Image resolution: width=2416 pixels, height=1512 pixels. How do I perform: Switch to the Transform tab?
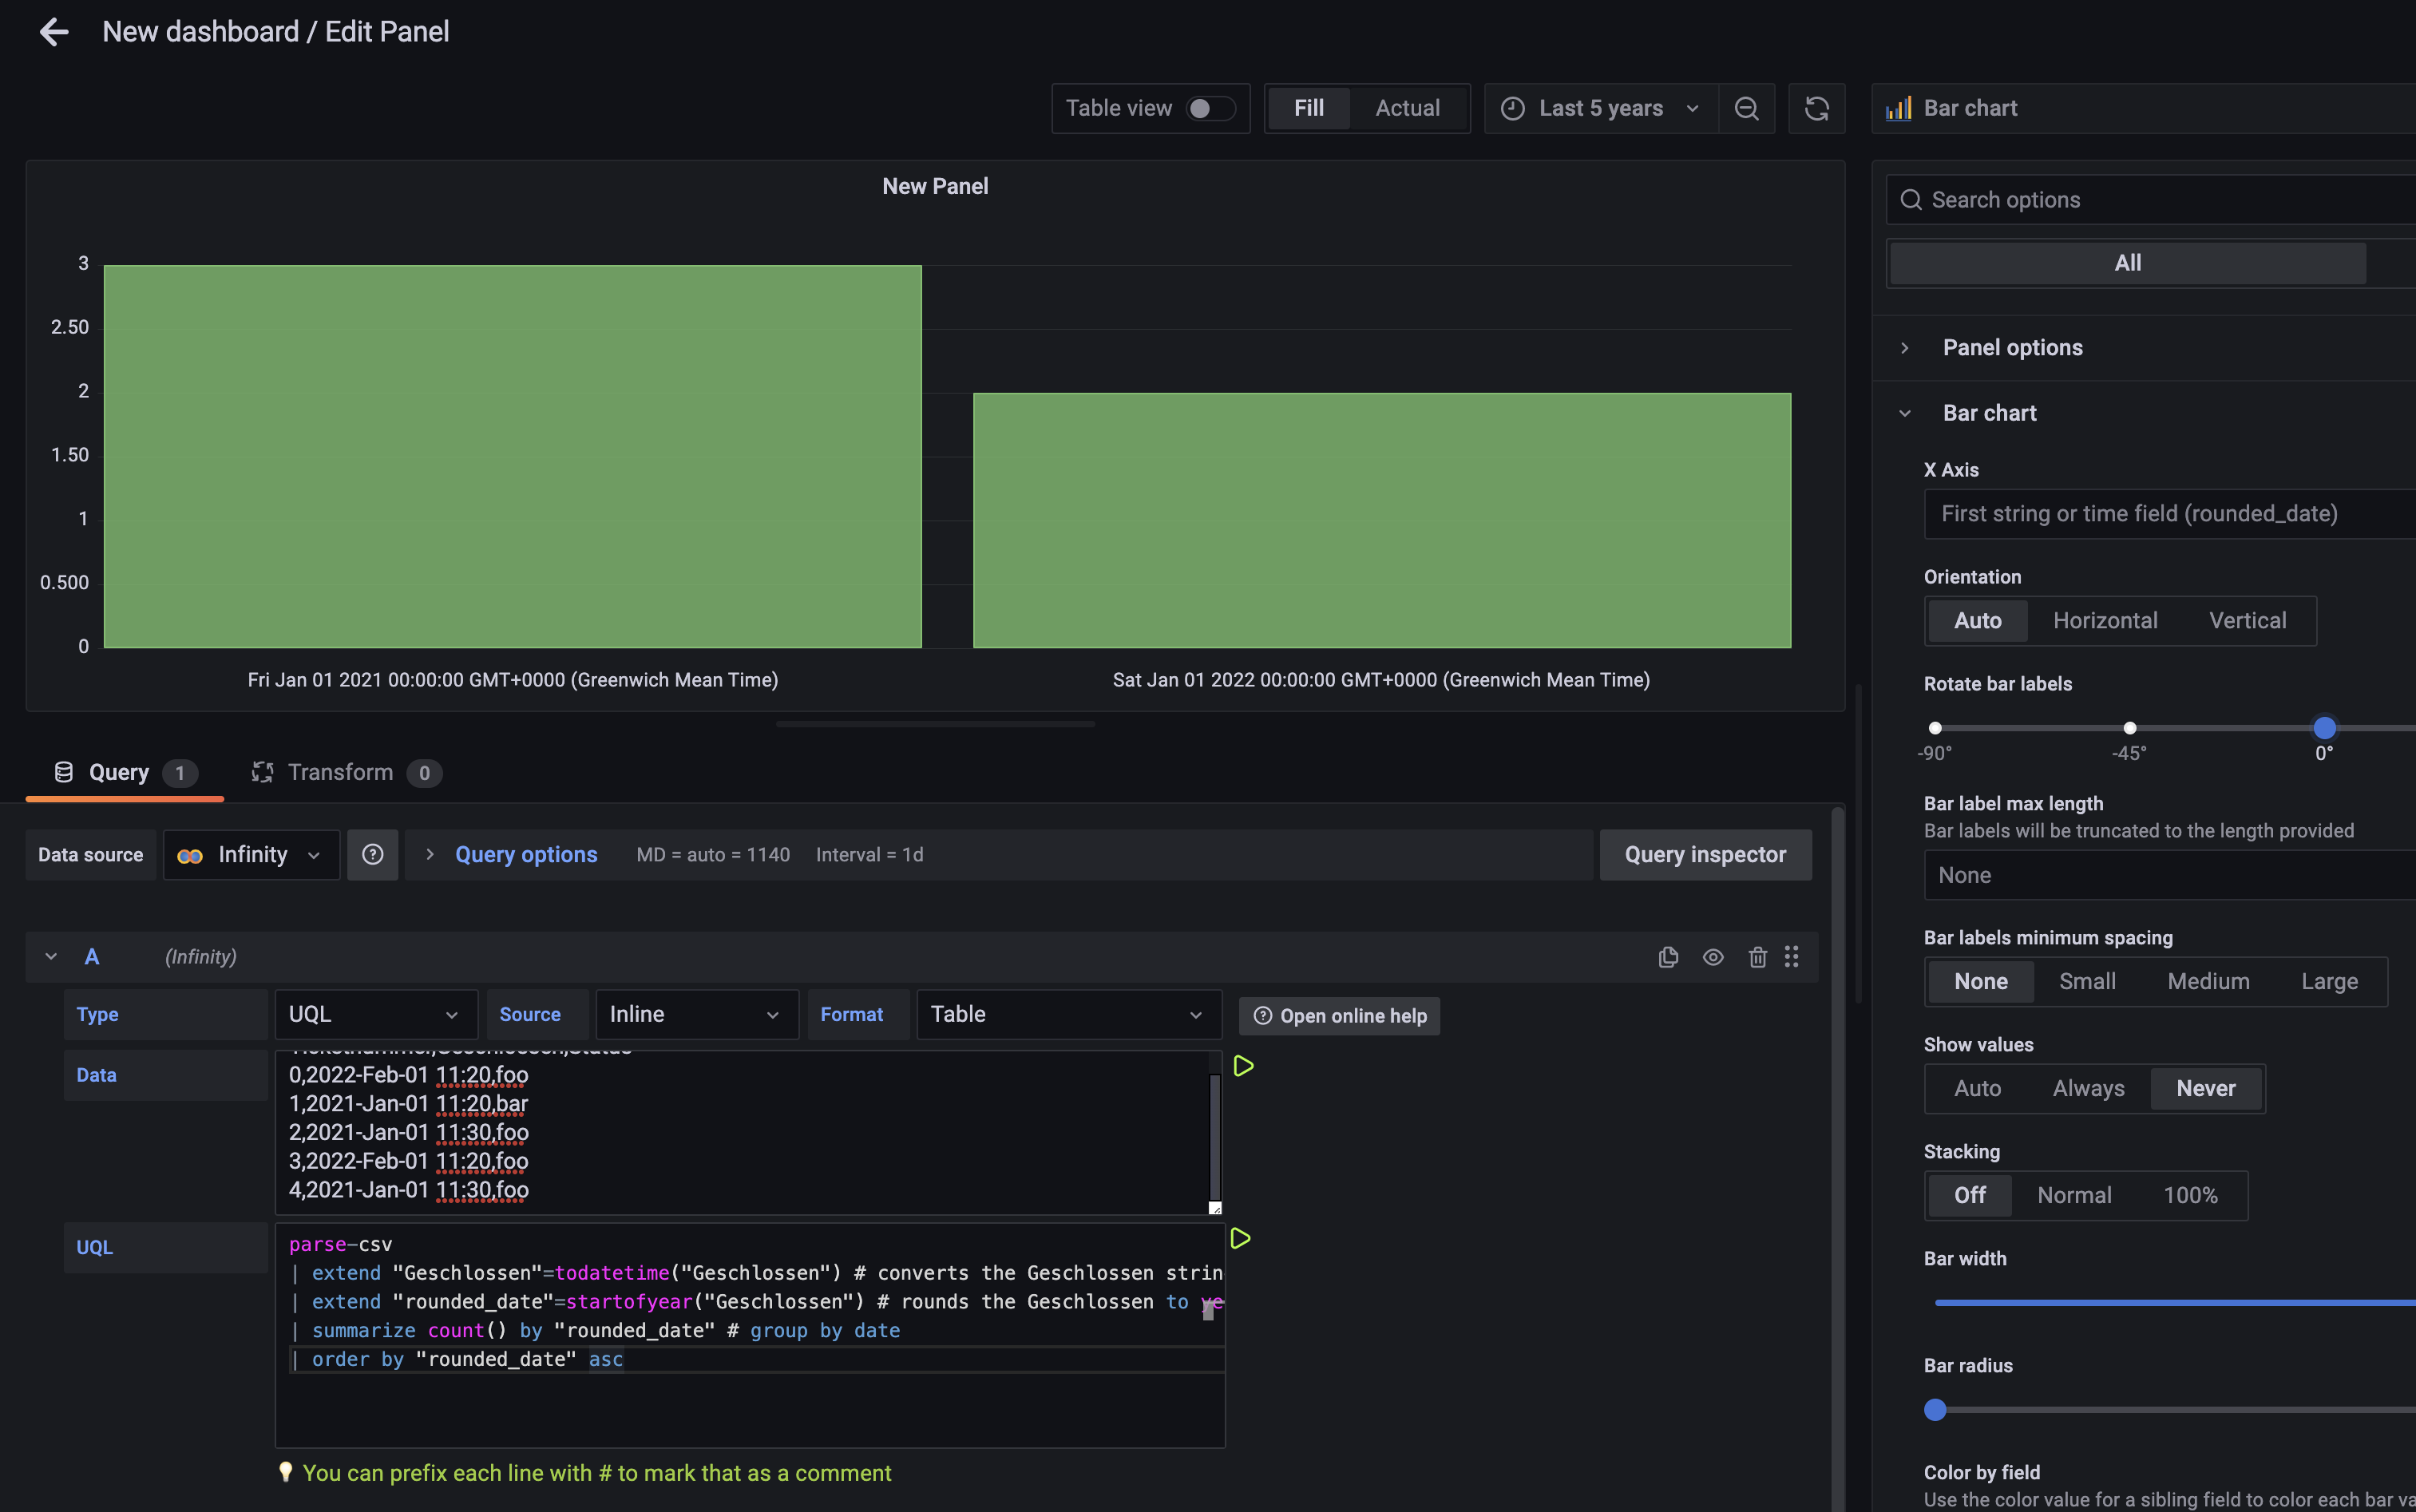pos(340,772)
